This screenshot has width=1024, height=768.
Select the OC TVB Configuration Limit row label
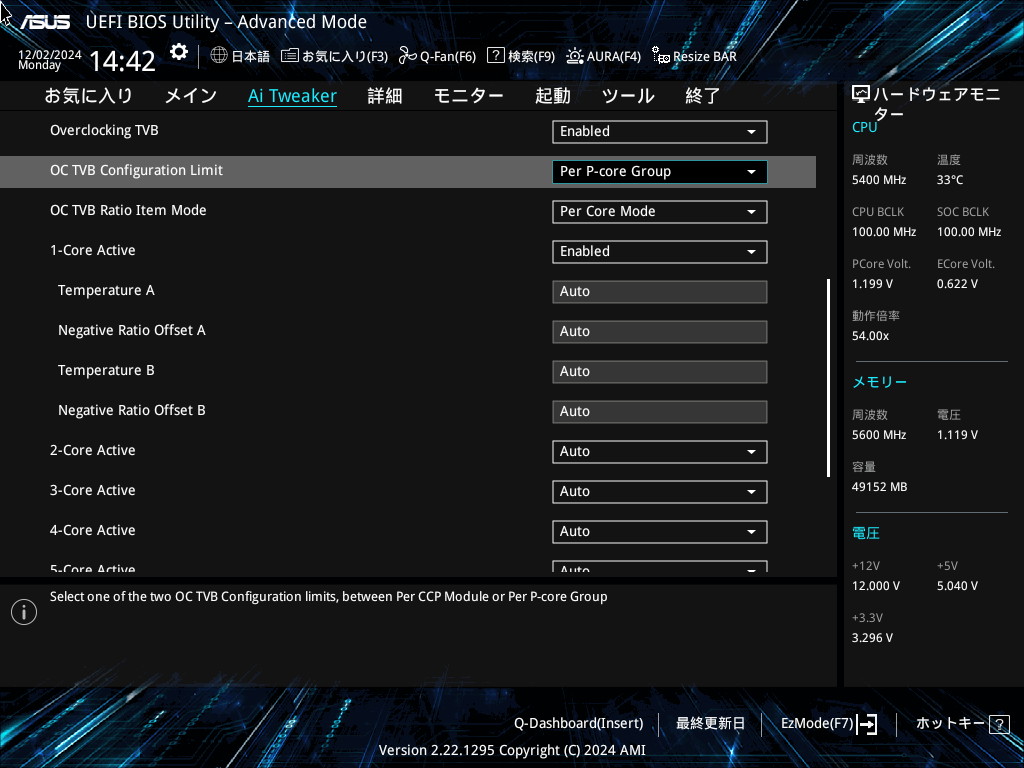click(x=136, y=170)
